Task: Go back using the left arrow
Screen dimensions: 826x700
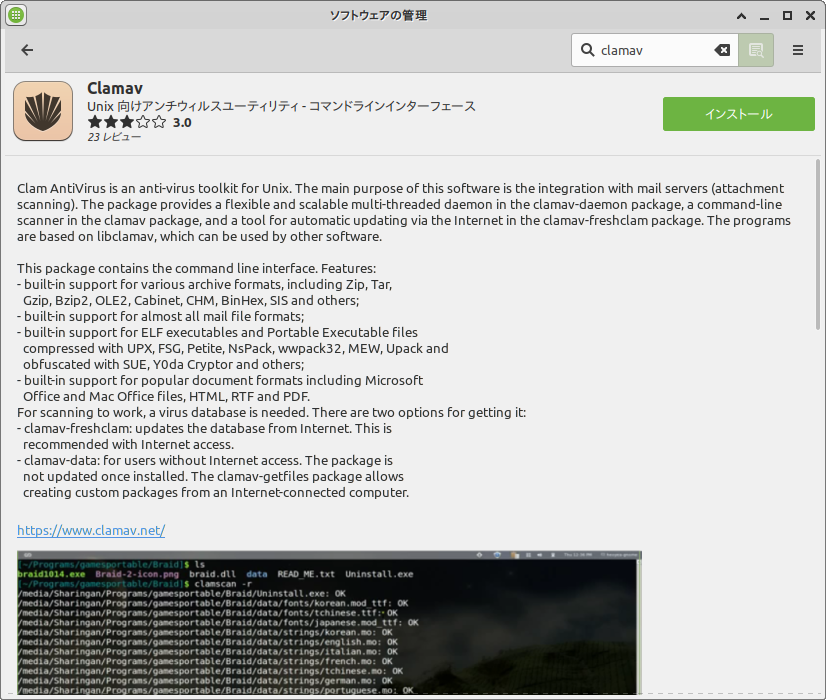Action: coord(27,50)
